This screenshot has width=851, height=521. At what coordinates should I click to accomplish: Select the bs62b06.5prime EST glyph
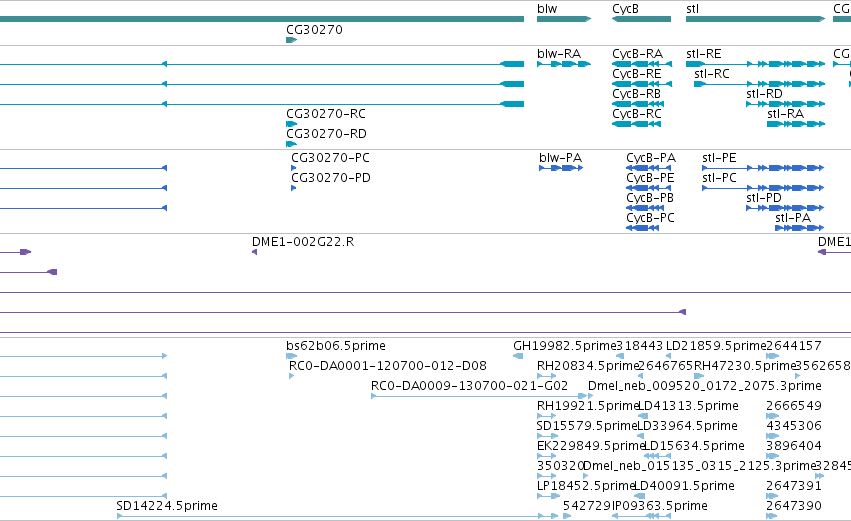tap(291, 356)
